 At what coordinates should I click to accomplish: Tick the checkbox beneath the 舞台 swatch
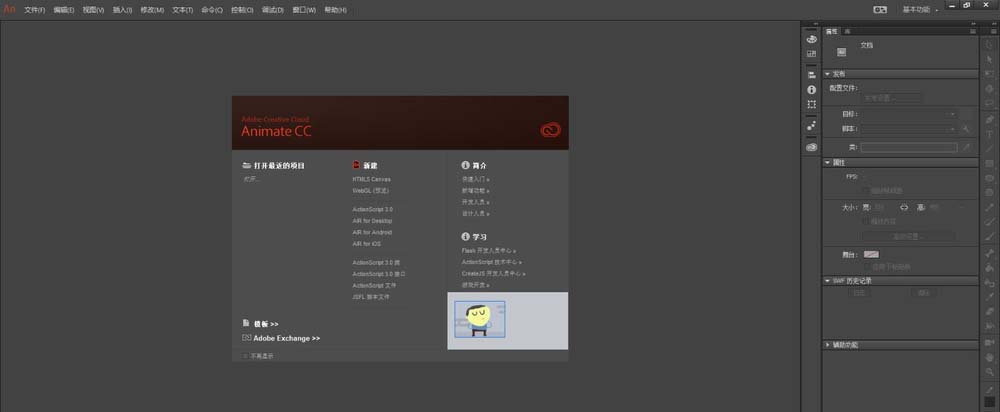click(x=865, y=267)
